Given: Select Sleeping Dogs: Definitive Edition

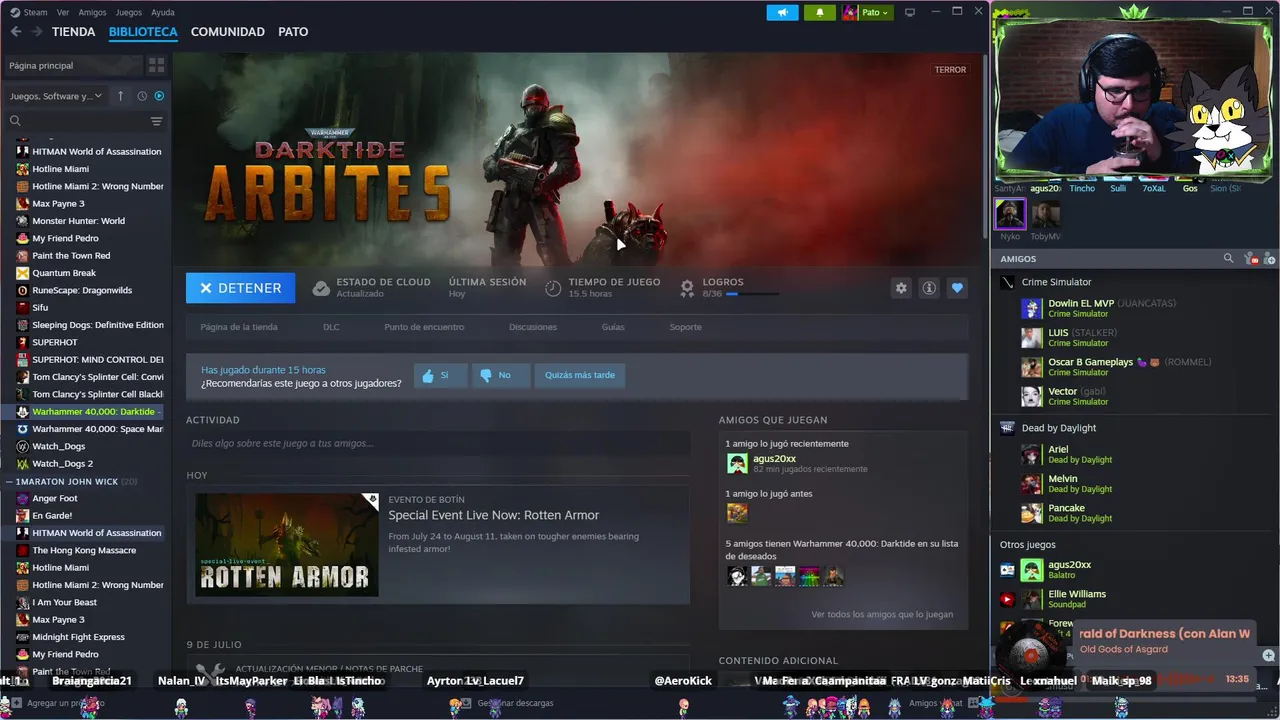Looking at the screenshot, I should tap(98, 325).
